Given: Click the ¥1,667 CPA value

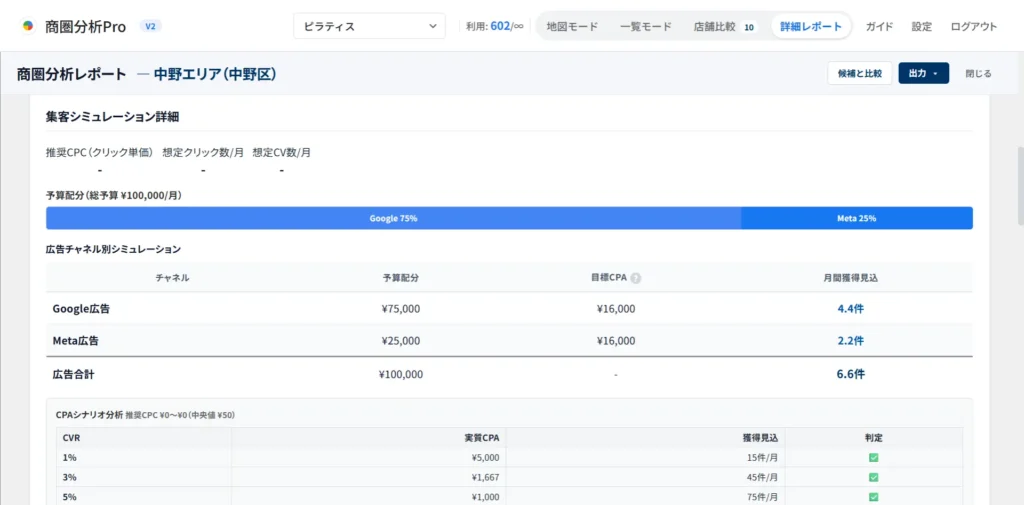Looking at the screenshot, I should 485,477.
